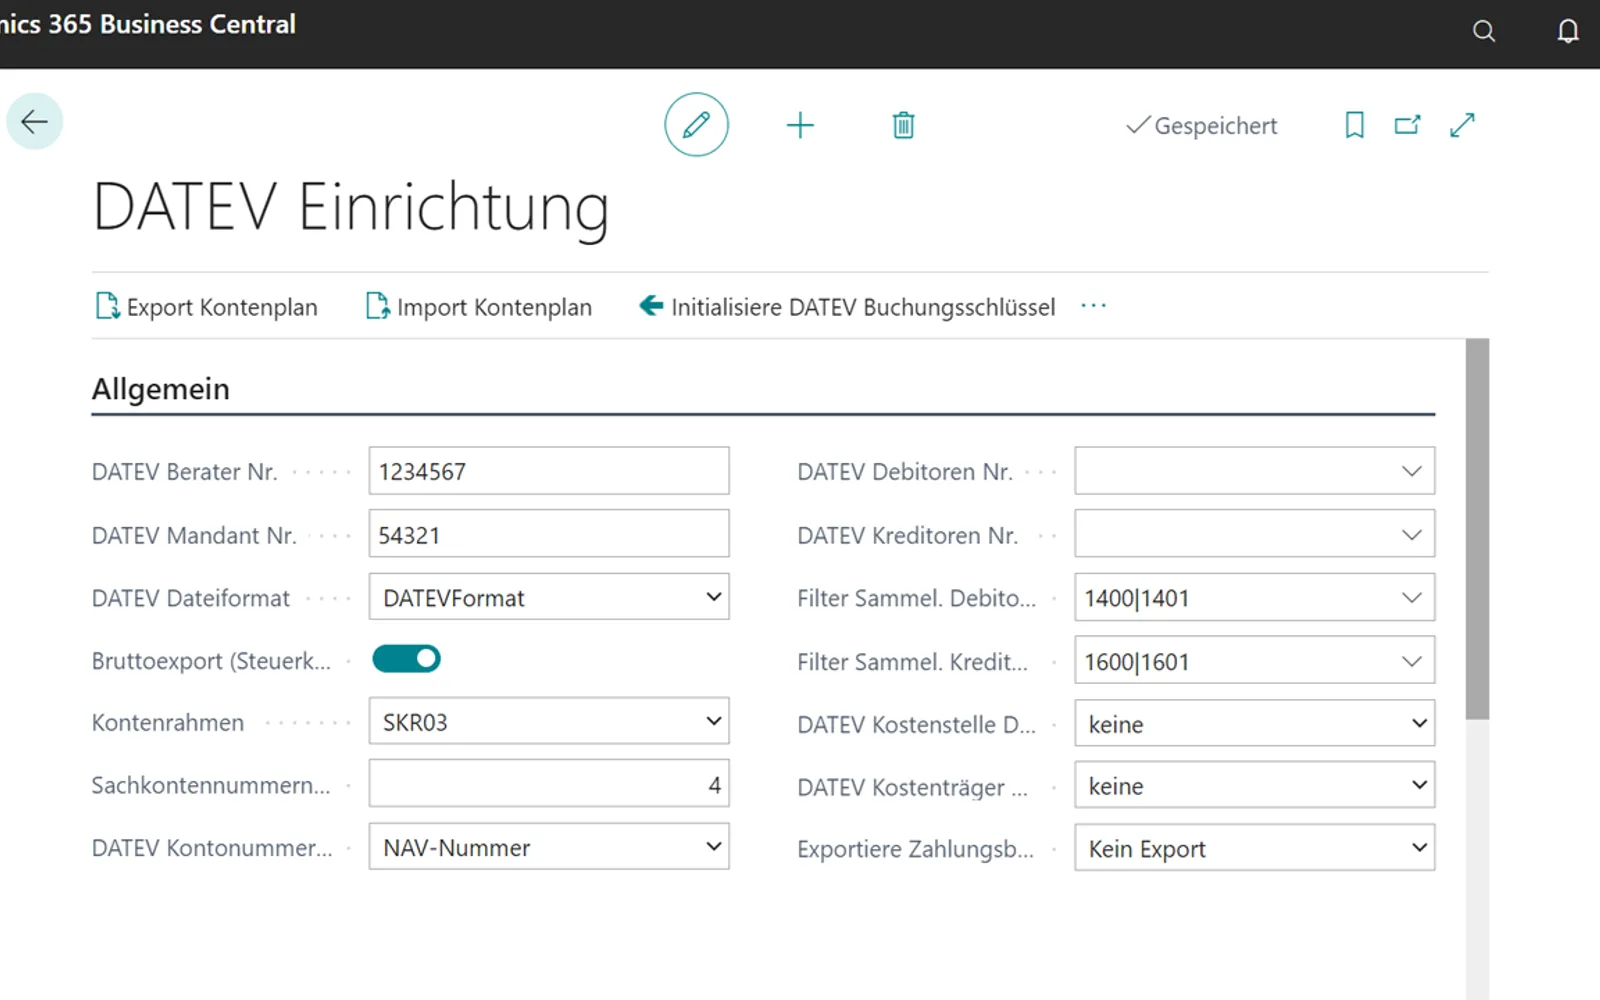
Task: Open the search magnifier
Action: coord(1484,31)
